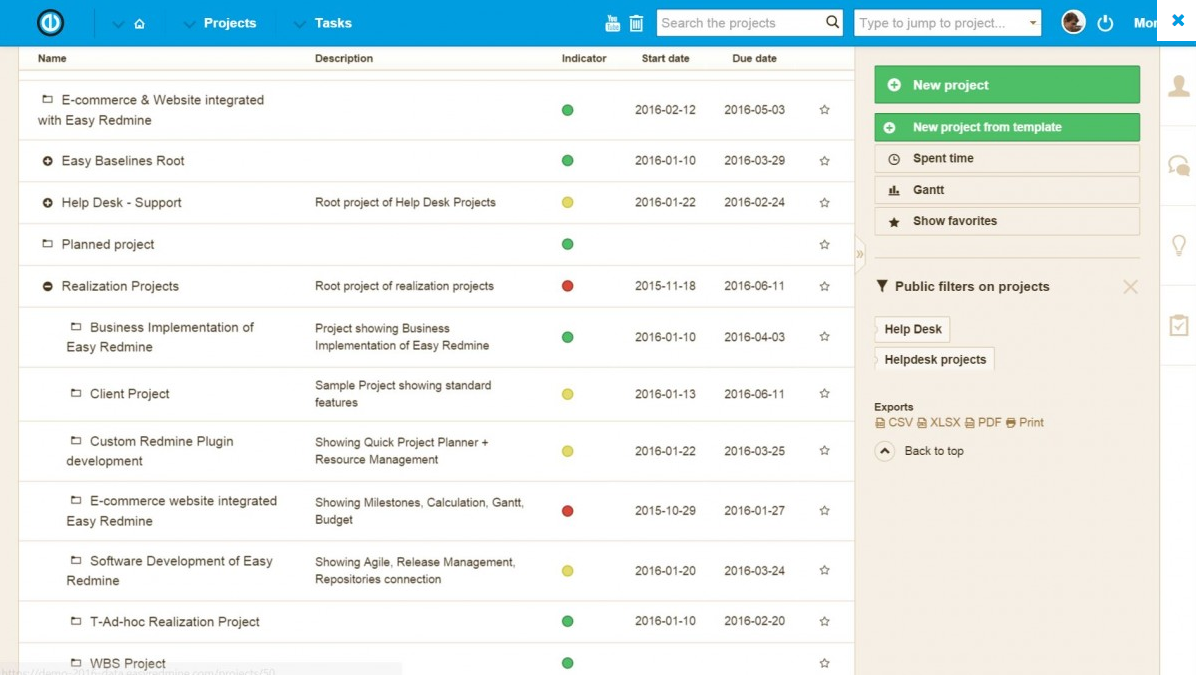1196x675 pixels.
Task: Star the E-commerce website integrated Easy Redmine subproject
Action: 825,511
